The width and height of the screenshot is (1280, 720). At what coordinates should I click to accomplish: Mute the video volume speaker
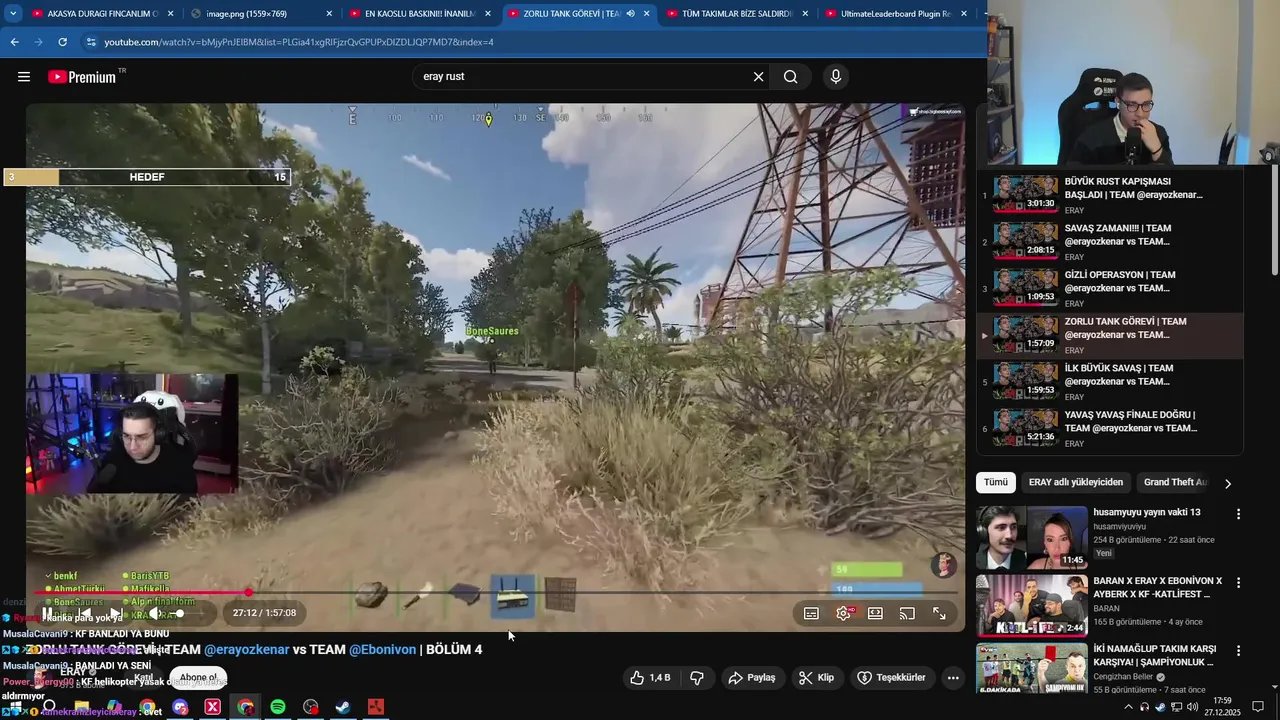(154, 613)
